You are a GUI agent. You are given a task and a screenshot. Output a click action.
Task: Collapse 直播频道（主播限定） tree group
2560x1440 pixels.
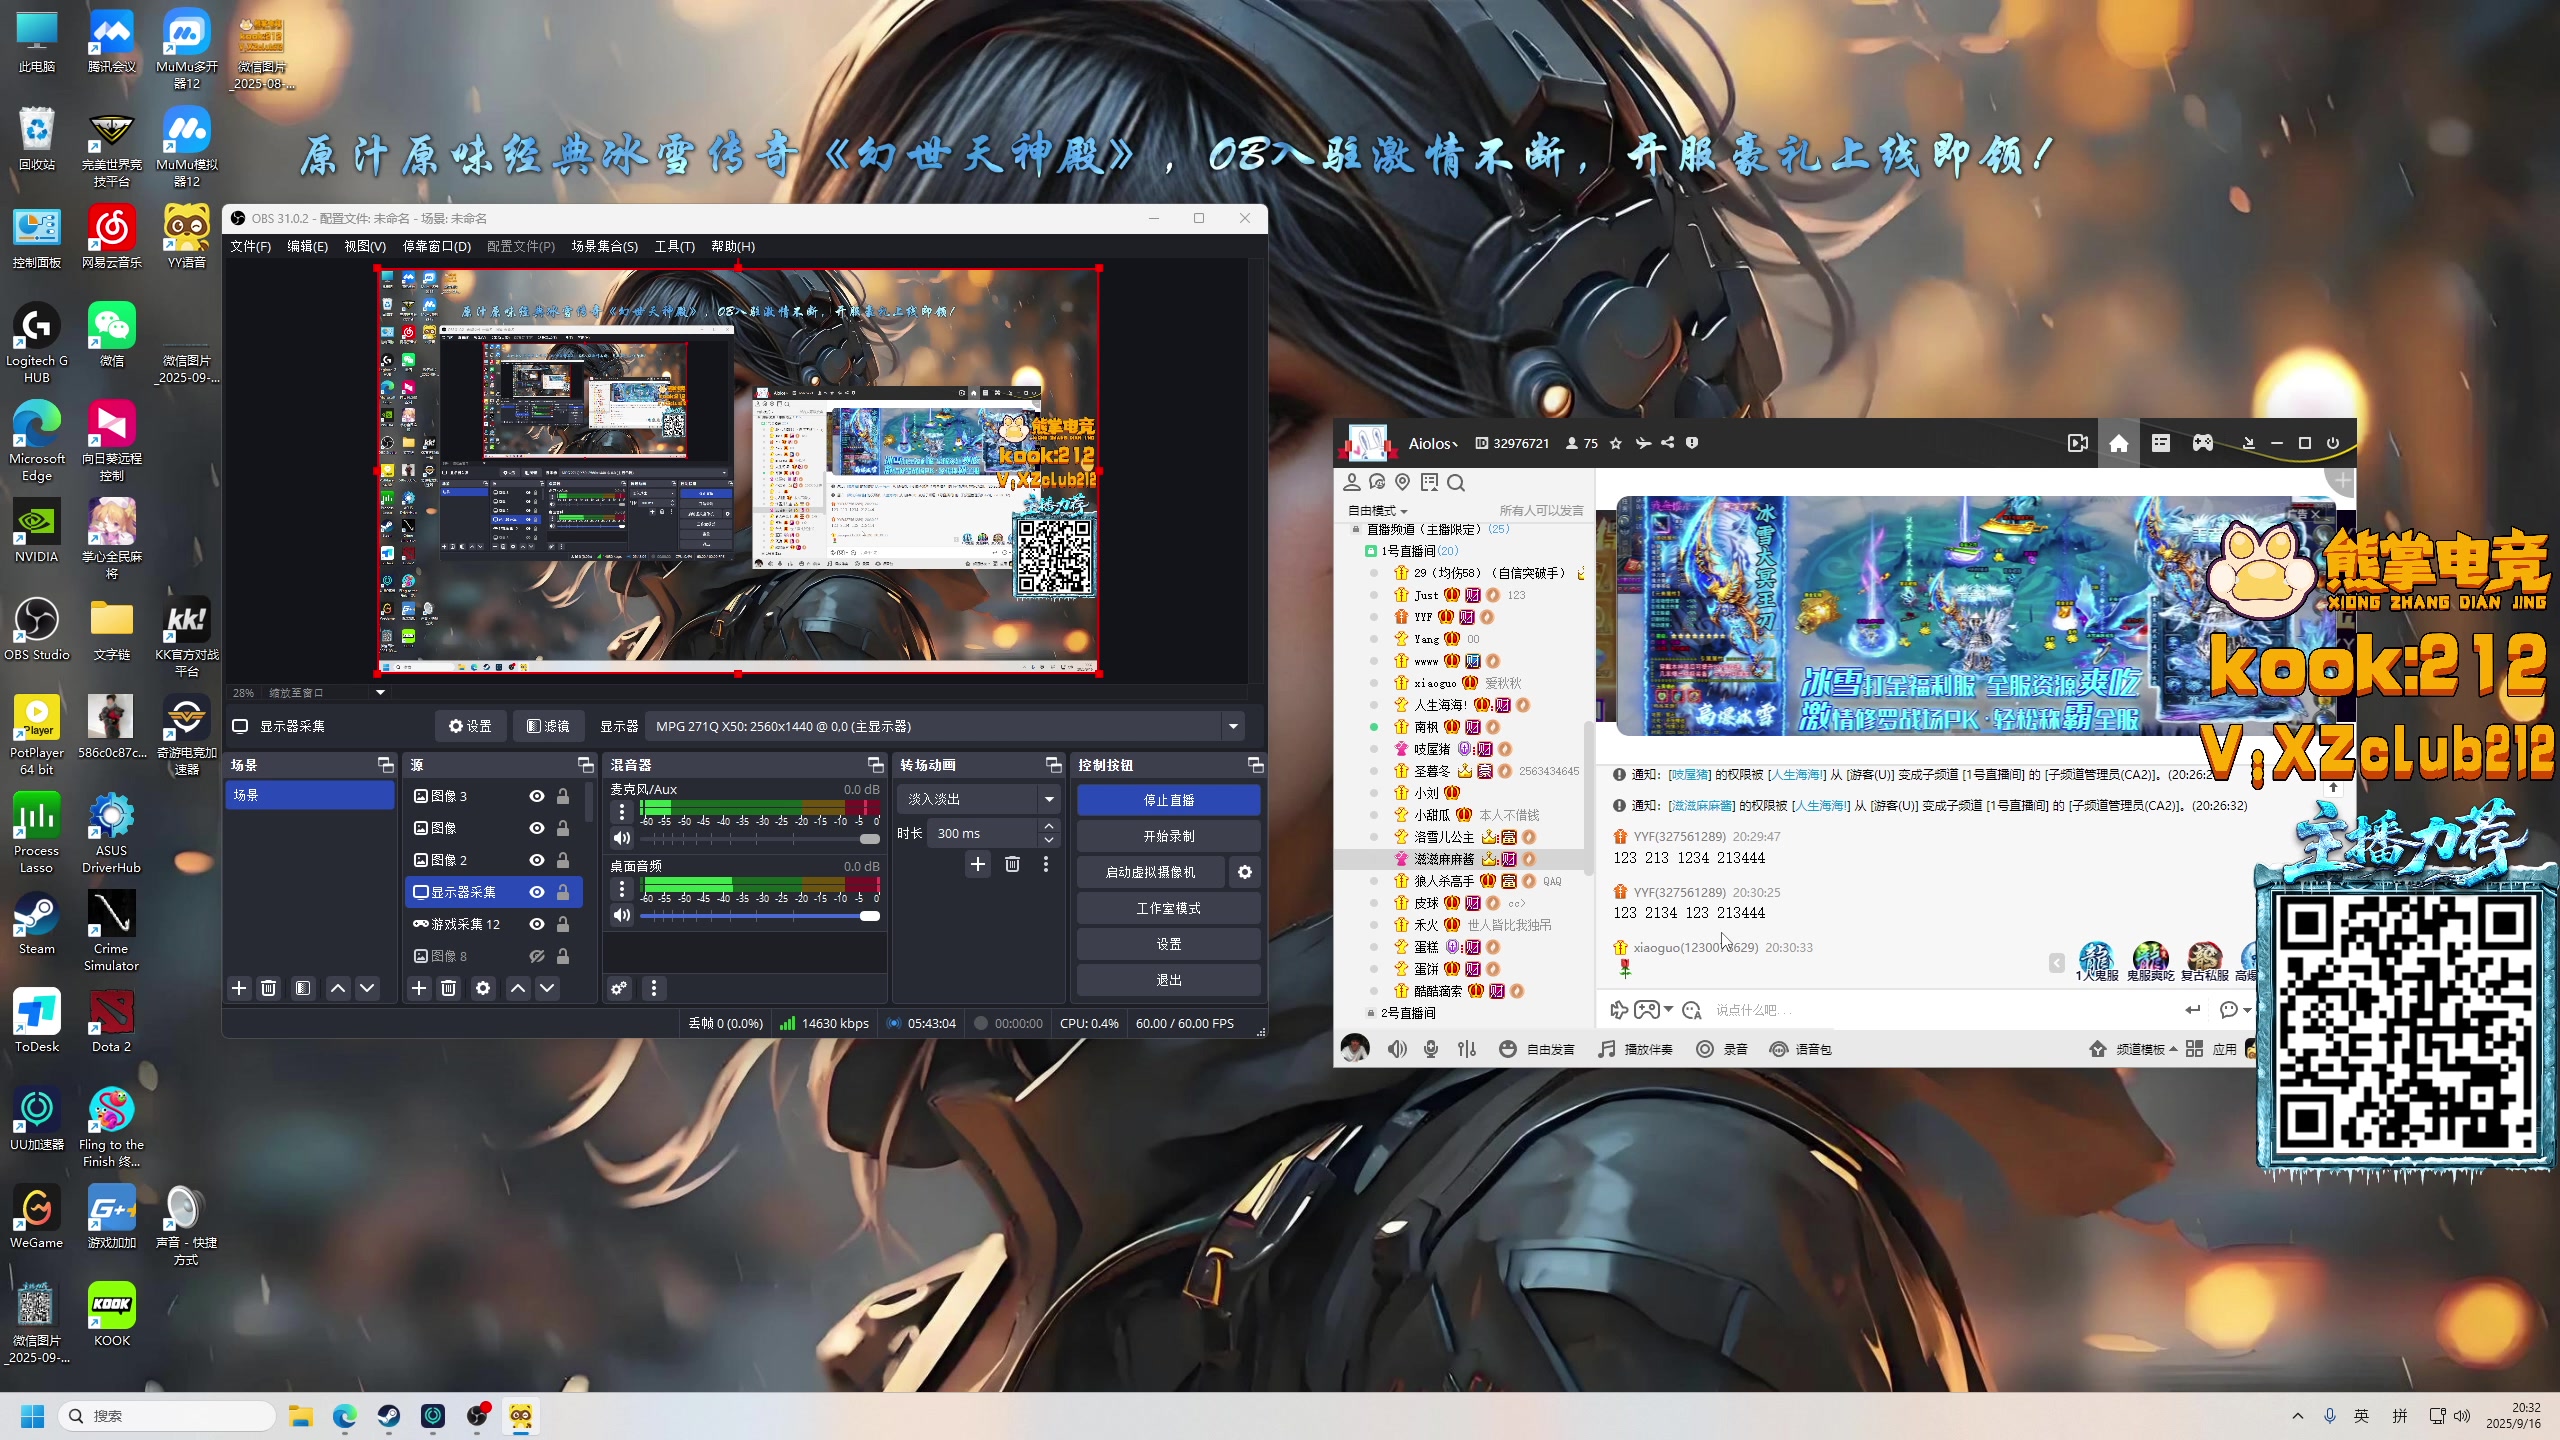pos(1356,530)
